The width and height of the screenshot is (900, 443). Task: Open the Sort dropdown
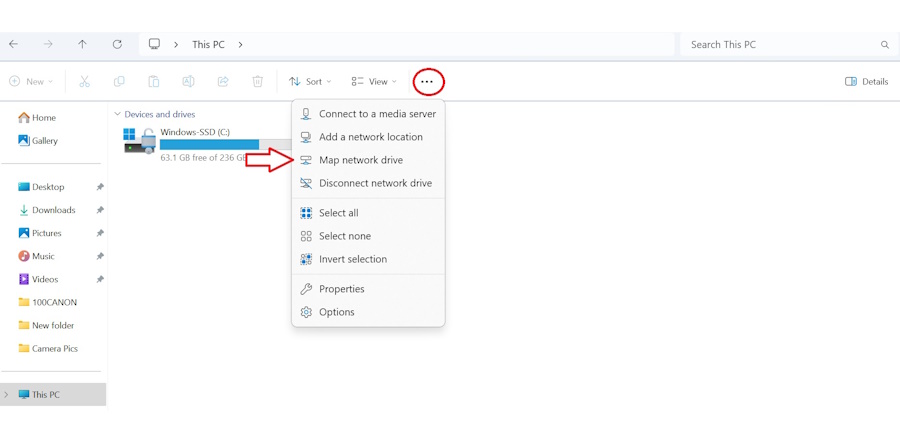click(x=310, y=82)
